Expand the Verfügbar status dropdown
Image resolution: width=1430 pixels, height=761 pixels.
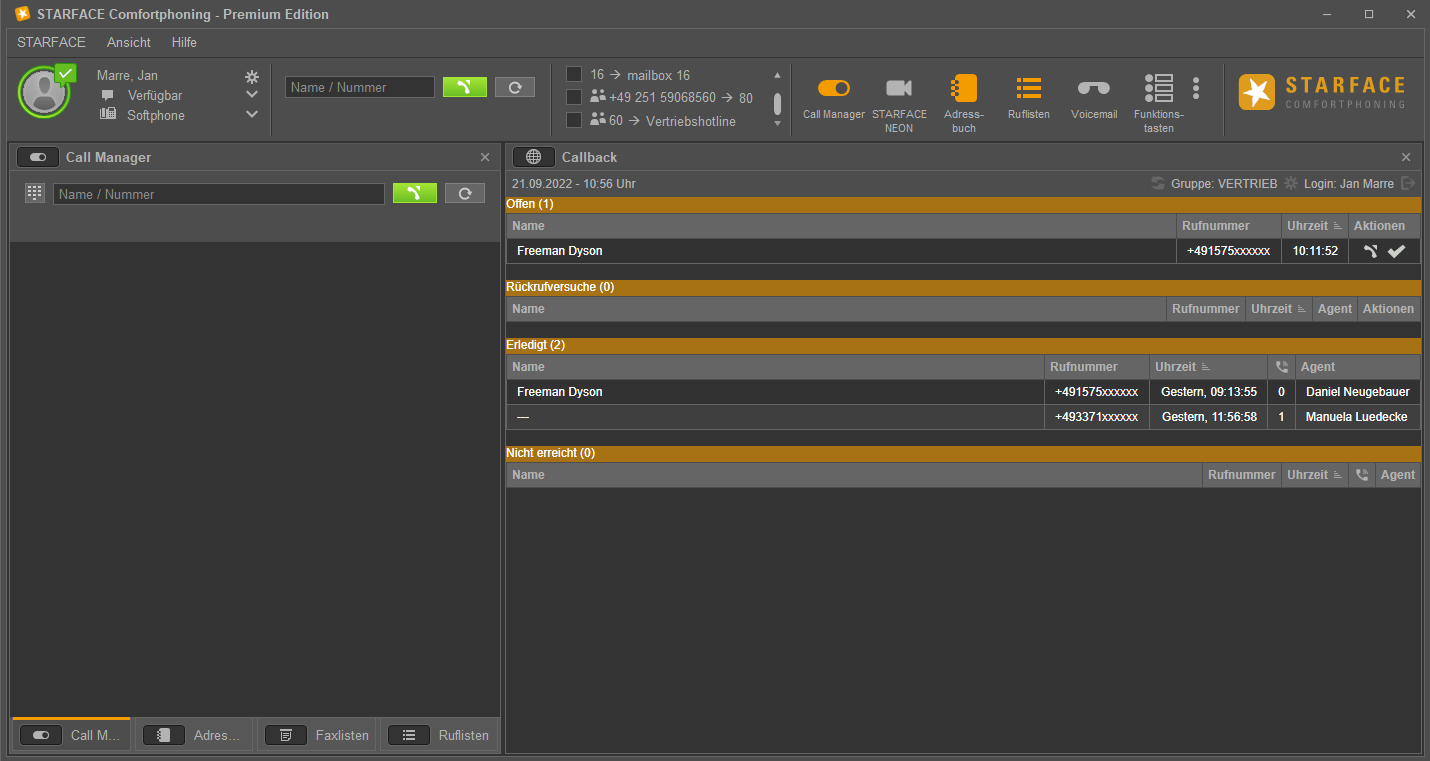pos(252,95)
